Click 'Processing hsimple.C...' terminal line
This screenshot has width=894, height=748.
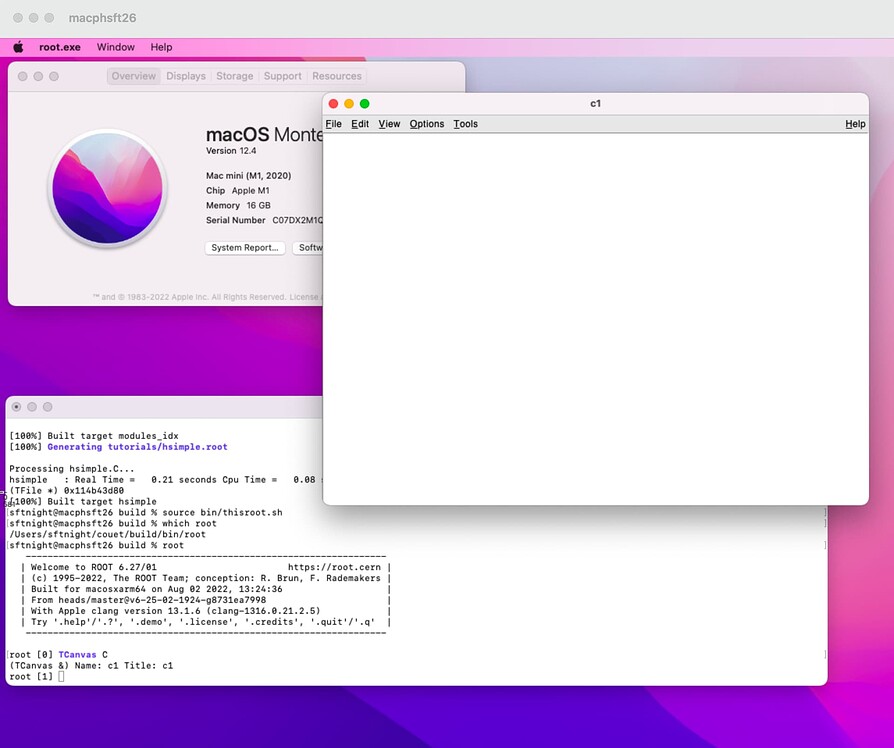tap(72, 469)
